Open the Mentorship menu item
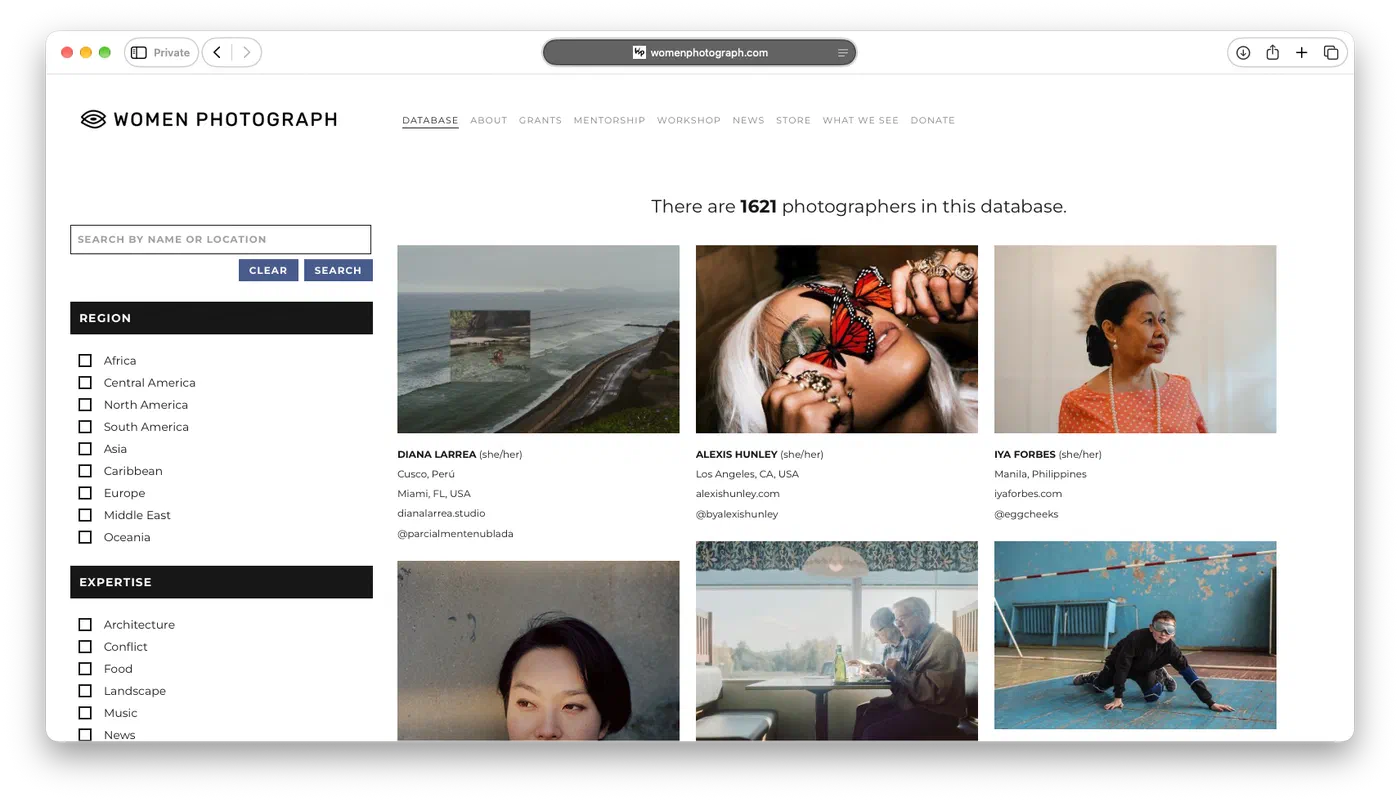The width and height of the screenshot is (1400, 802). coord(609,121)
